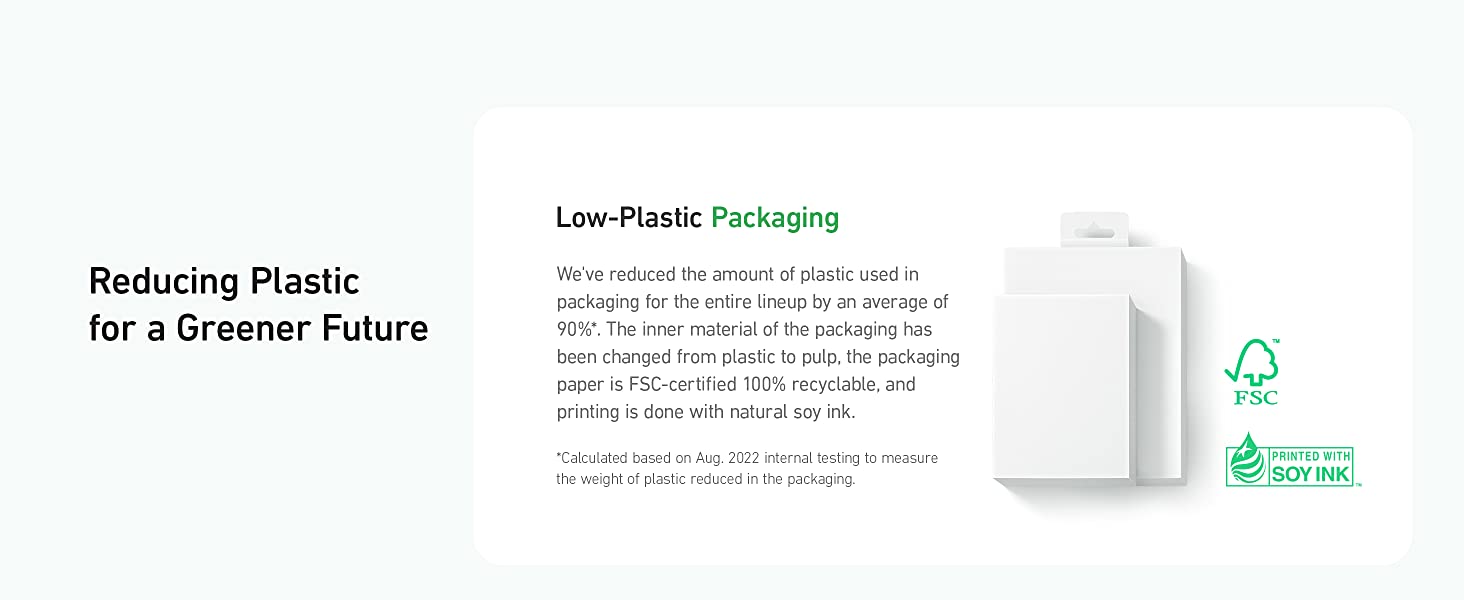Click the "90%*" figure in the paragraph

pyautogui.click(x=577, y=329)
